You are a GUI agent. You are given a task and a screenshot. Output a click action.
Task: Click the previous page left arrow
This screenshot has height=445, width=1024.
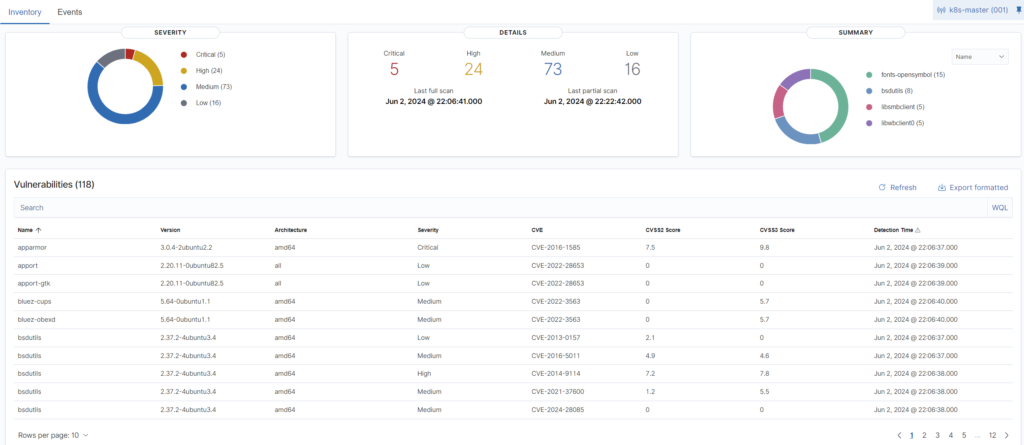(x=899, y=435)
